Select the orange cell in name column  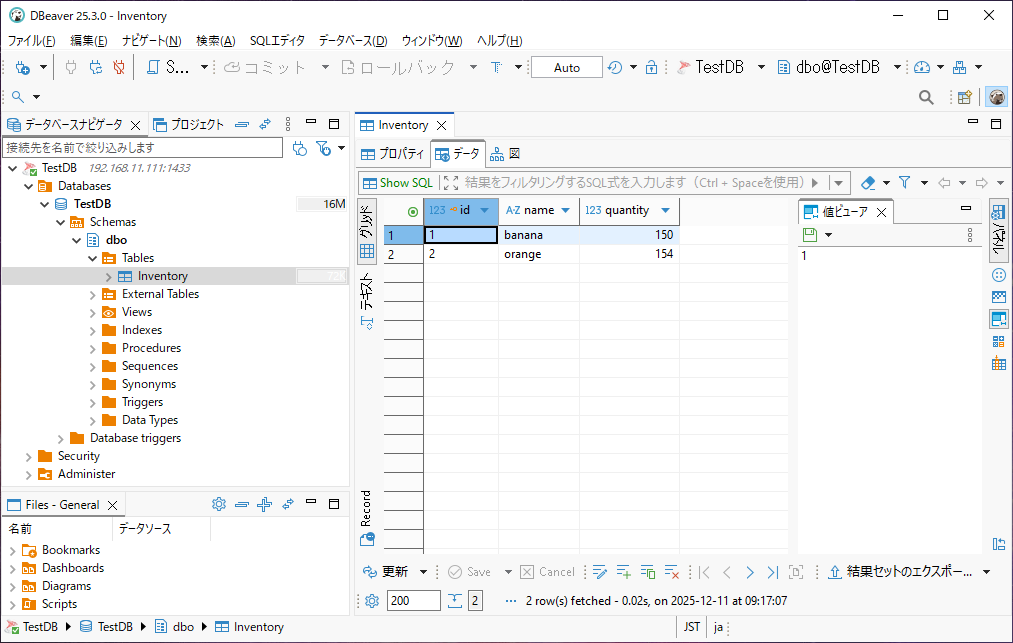coord(524,254)
